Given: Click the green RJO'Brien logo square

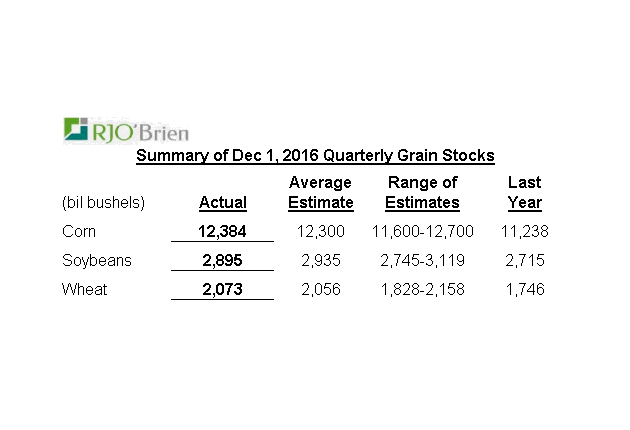Looking at the screenshot, I should (76, 129).
